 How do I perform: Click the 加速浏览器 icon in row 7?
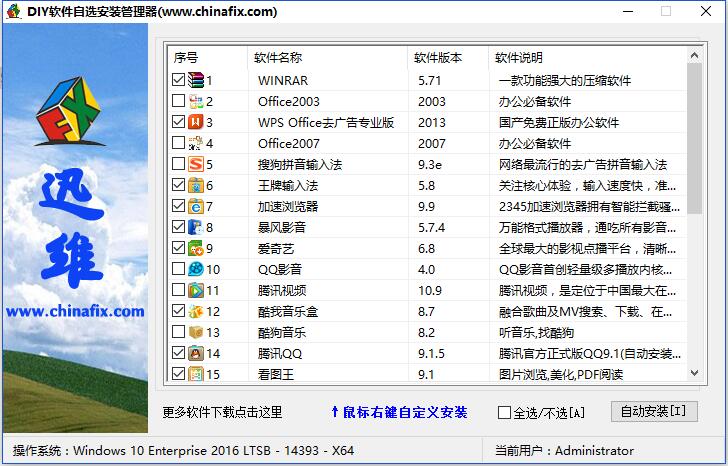point(196,206)
